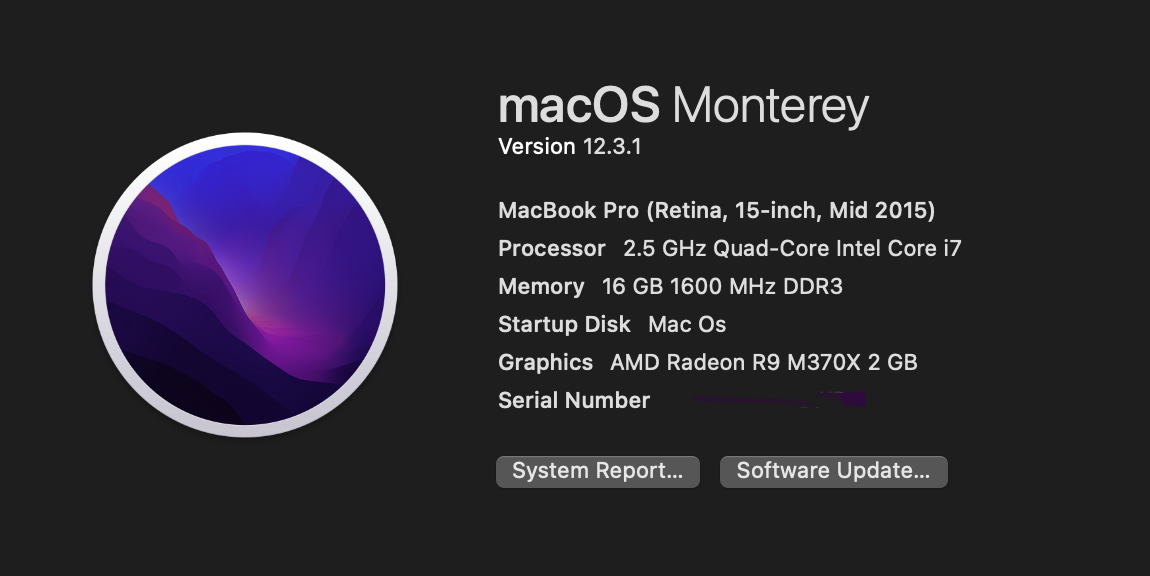This screenshot has height=576, width=1150.
Task: Open Software Update
Action: (x=833, y=471)
